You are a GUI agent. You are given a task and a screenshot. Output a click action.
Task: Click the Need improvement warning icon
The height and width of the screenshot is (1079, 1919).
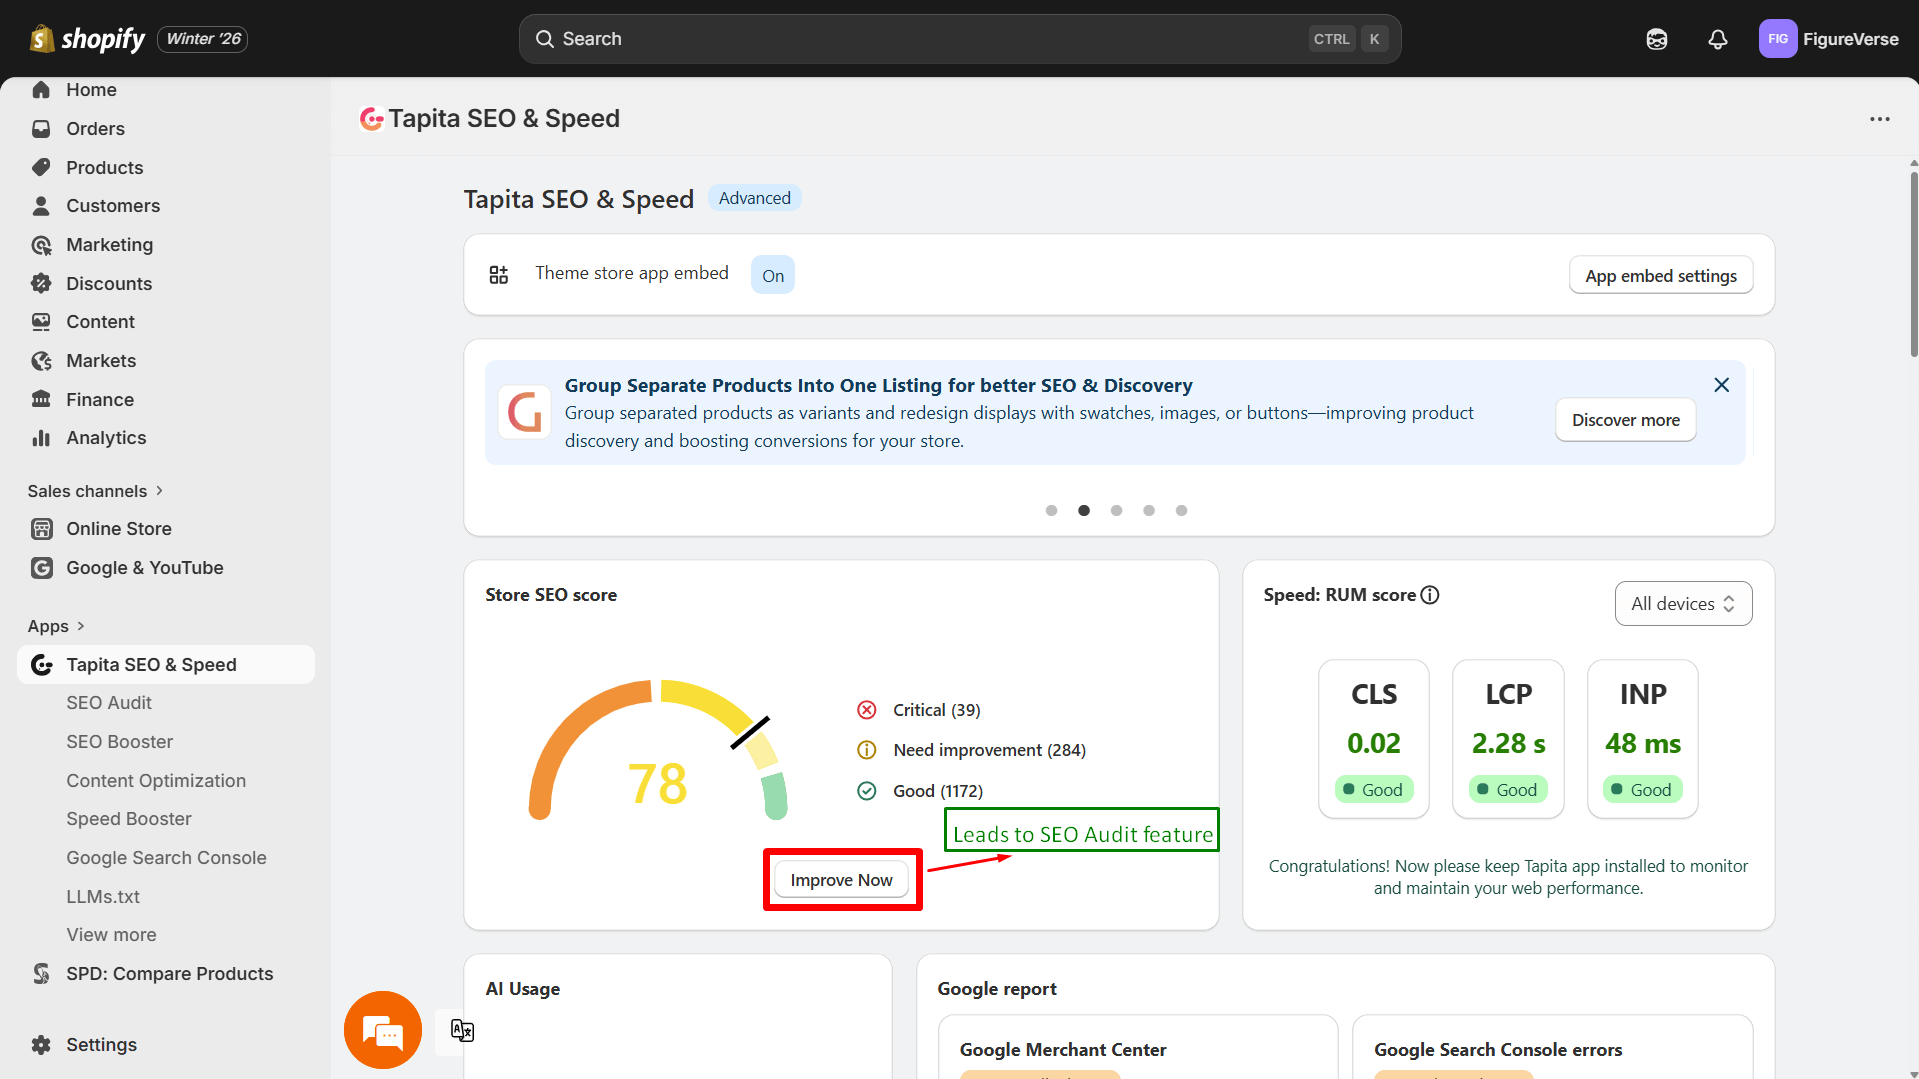[867, 750]
